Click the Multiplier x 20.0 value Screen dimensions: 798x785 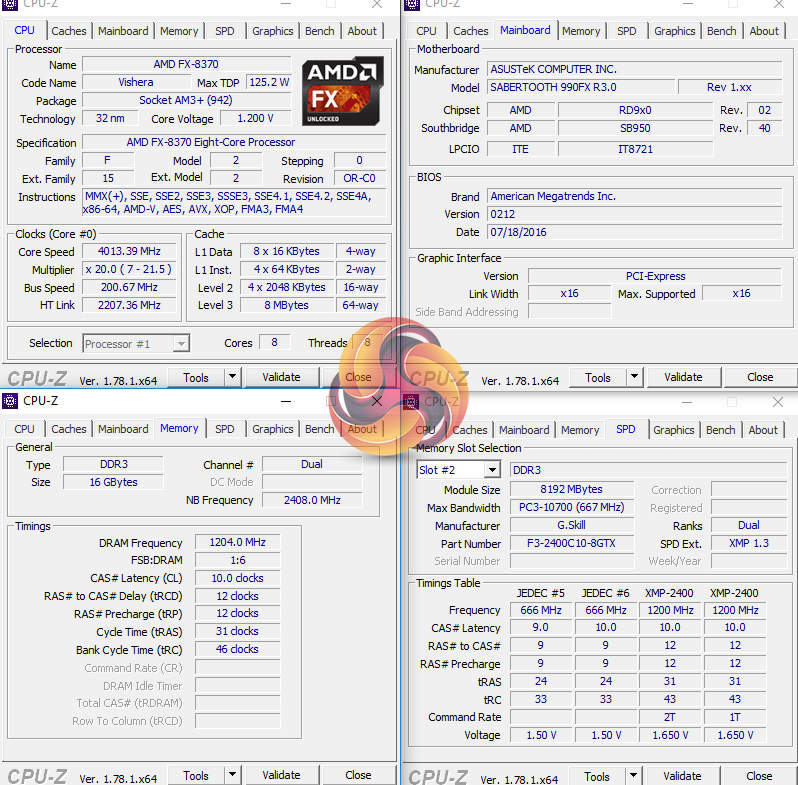click(x=129, y=269)
